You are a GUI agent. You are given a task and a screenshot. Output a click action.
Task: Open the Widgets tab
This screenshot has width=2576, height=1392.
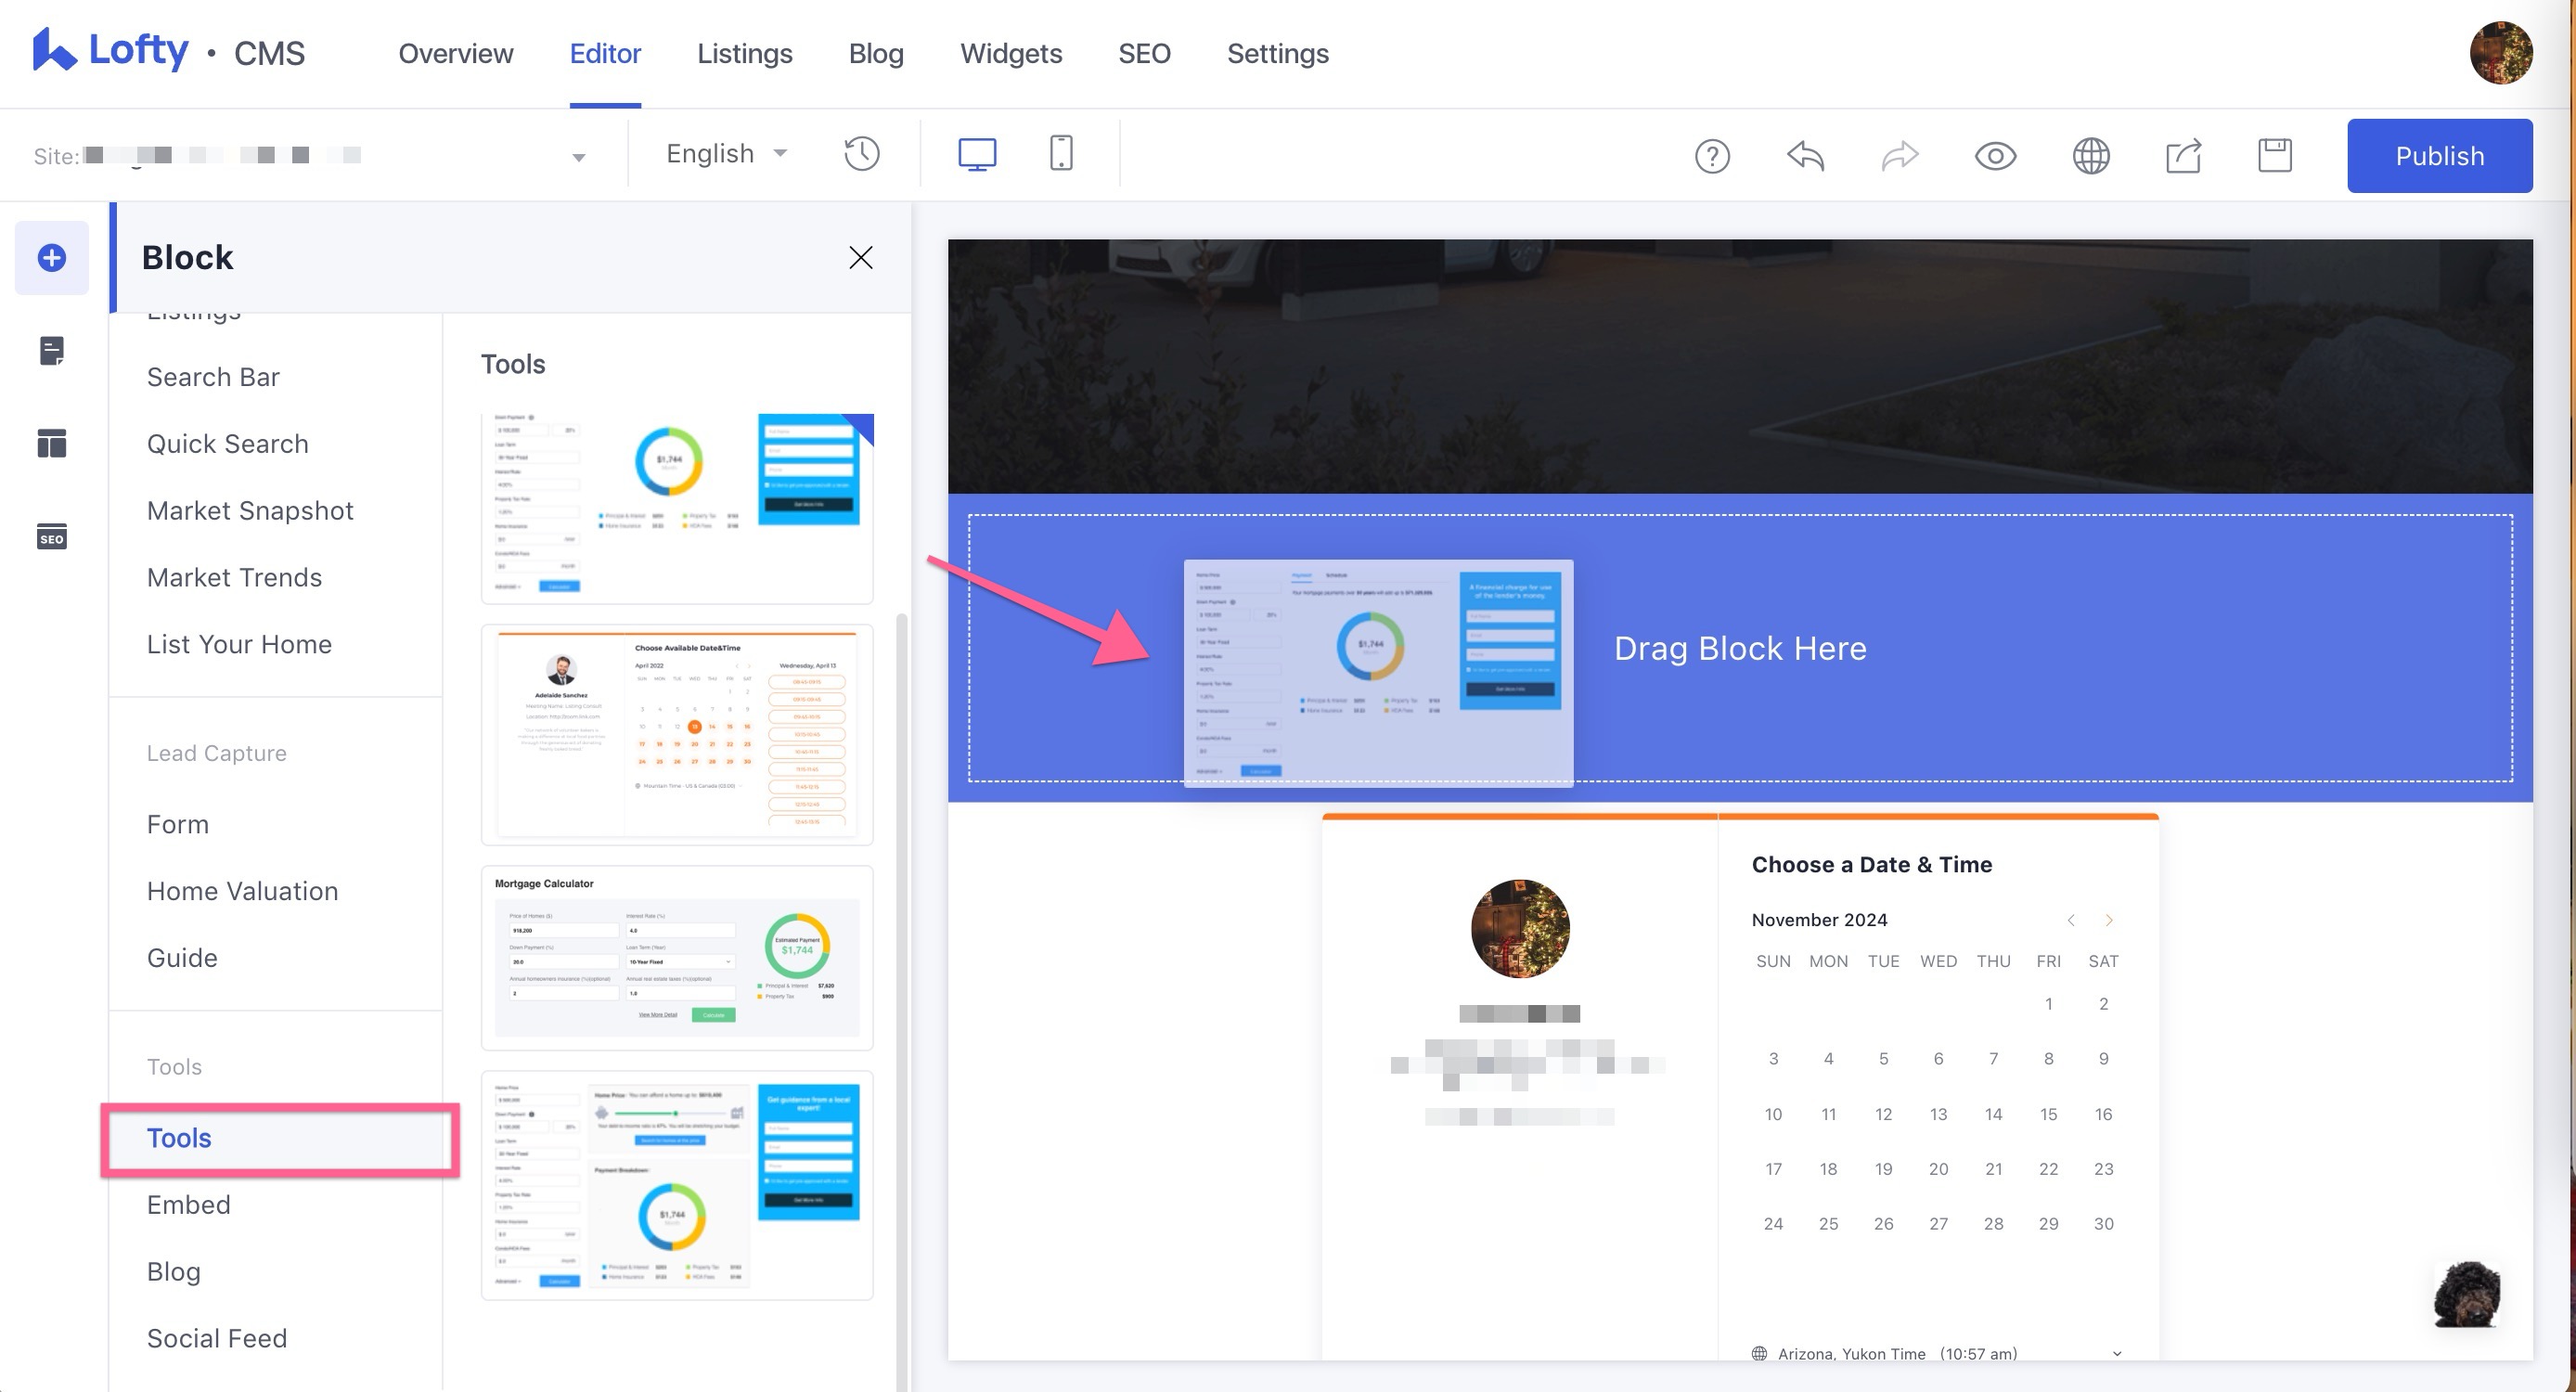point(1010,53)
